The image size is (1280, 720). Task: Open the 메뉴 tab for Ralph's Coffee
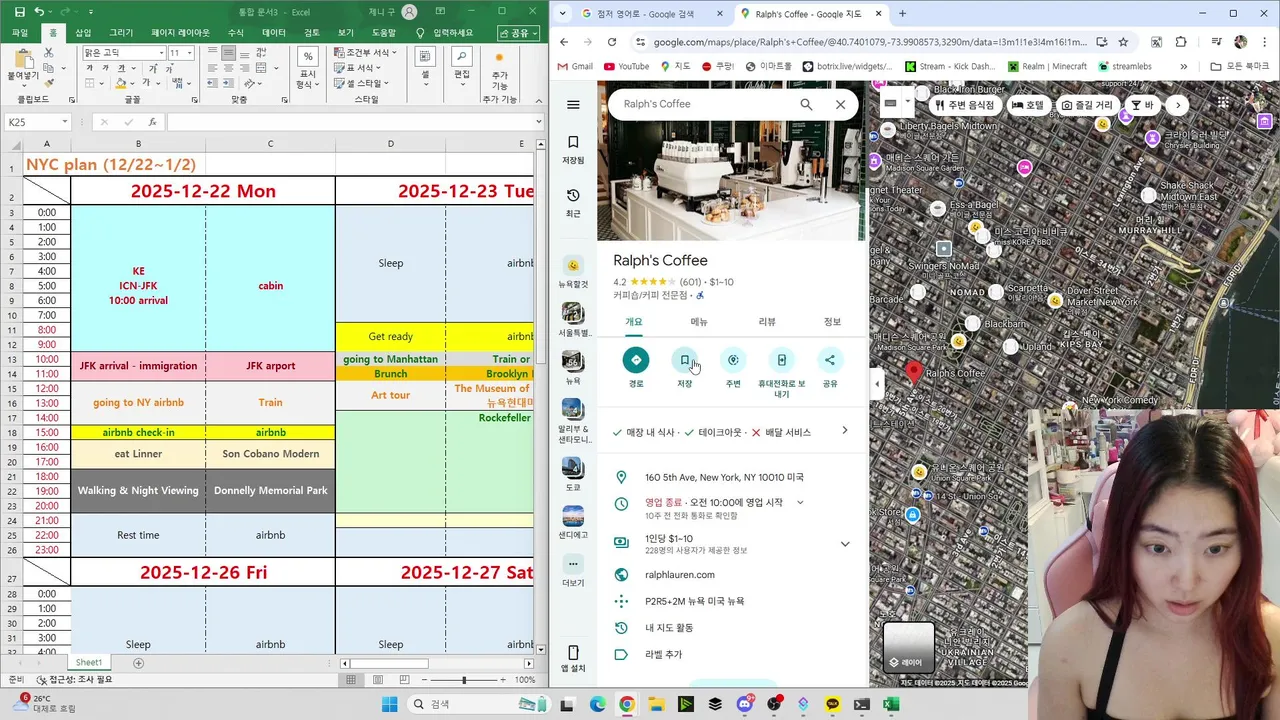click(x=699, y=322)
